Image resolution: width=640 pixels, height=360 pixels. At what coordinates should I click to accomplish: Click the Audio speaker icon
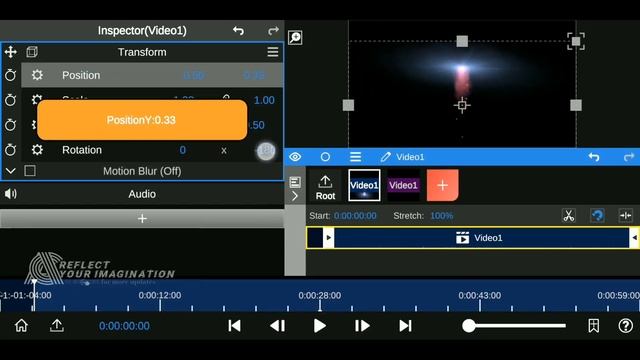coord(11,194)
